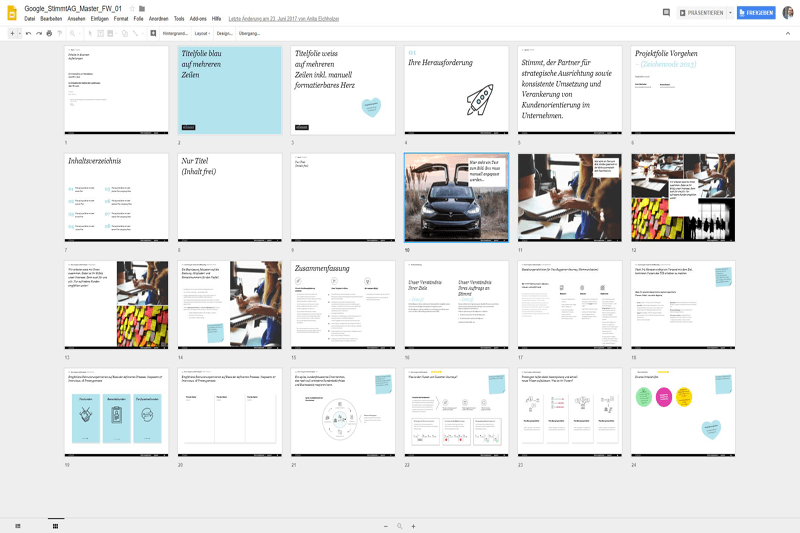
Task: Zoom out with the minus button
Action: (x=386, y=526)
